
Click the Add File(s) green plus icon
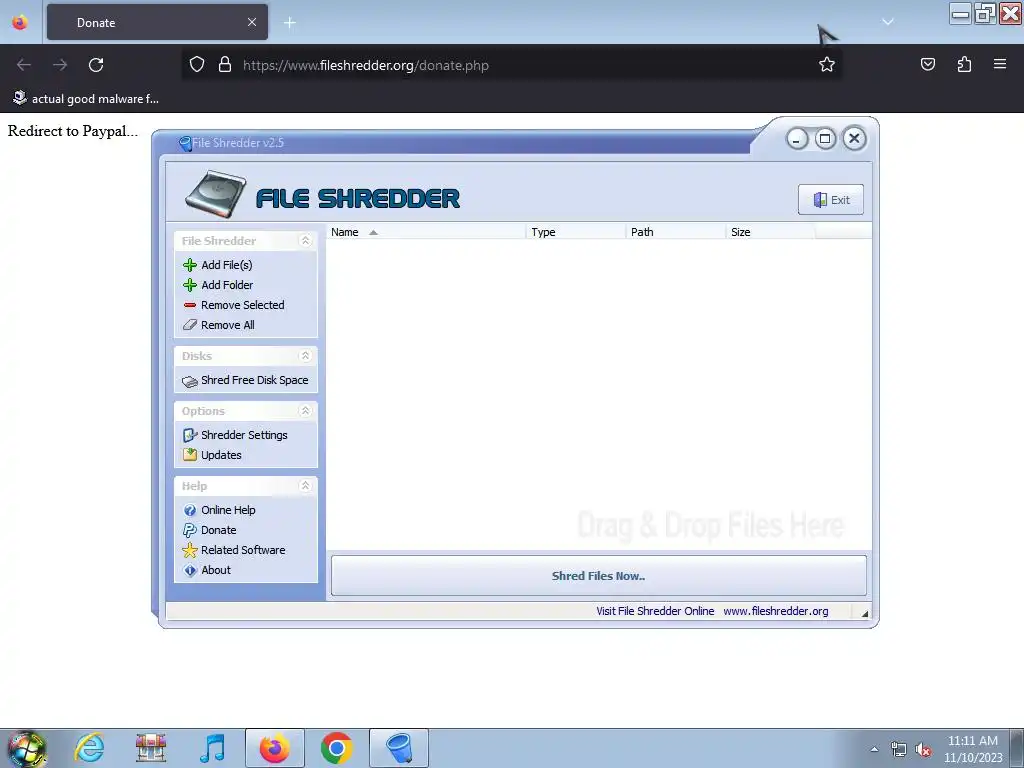pyautogui.click(x=190, y=265)
